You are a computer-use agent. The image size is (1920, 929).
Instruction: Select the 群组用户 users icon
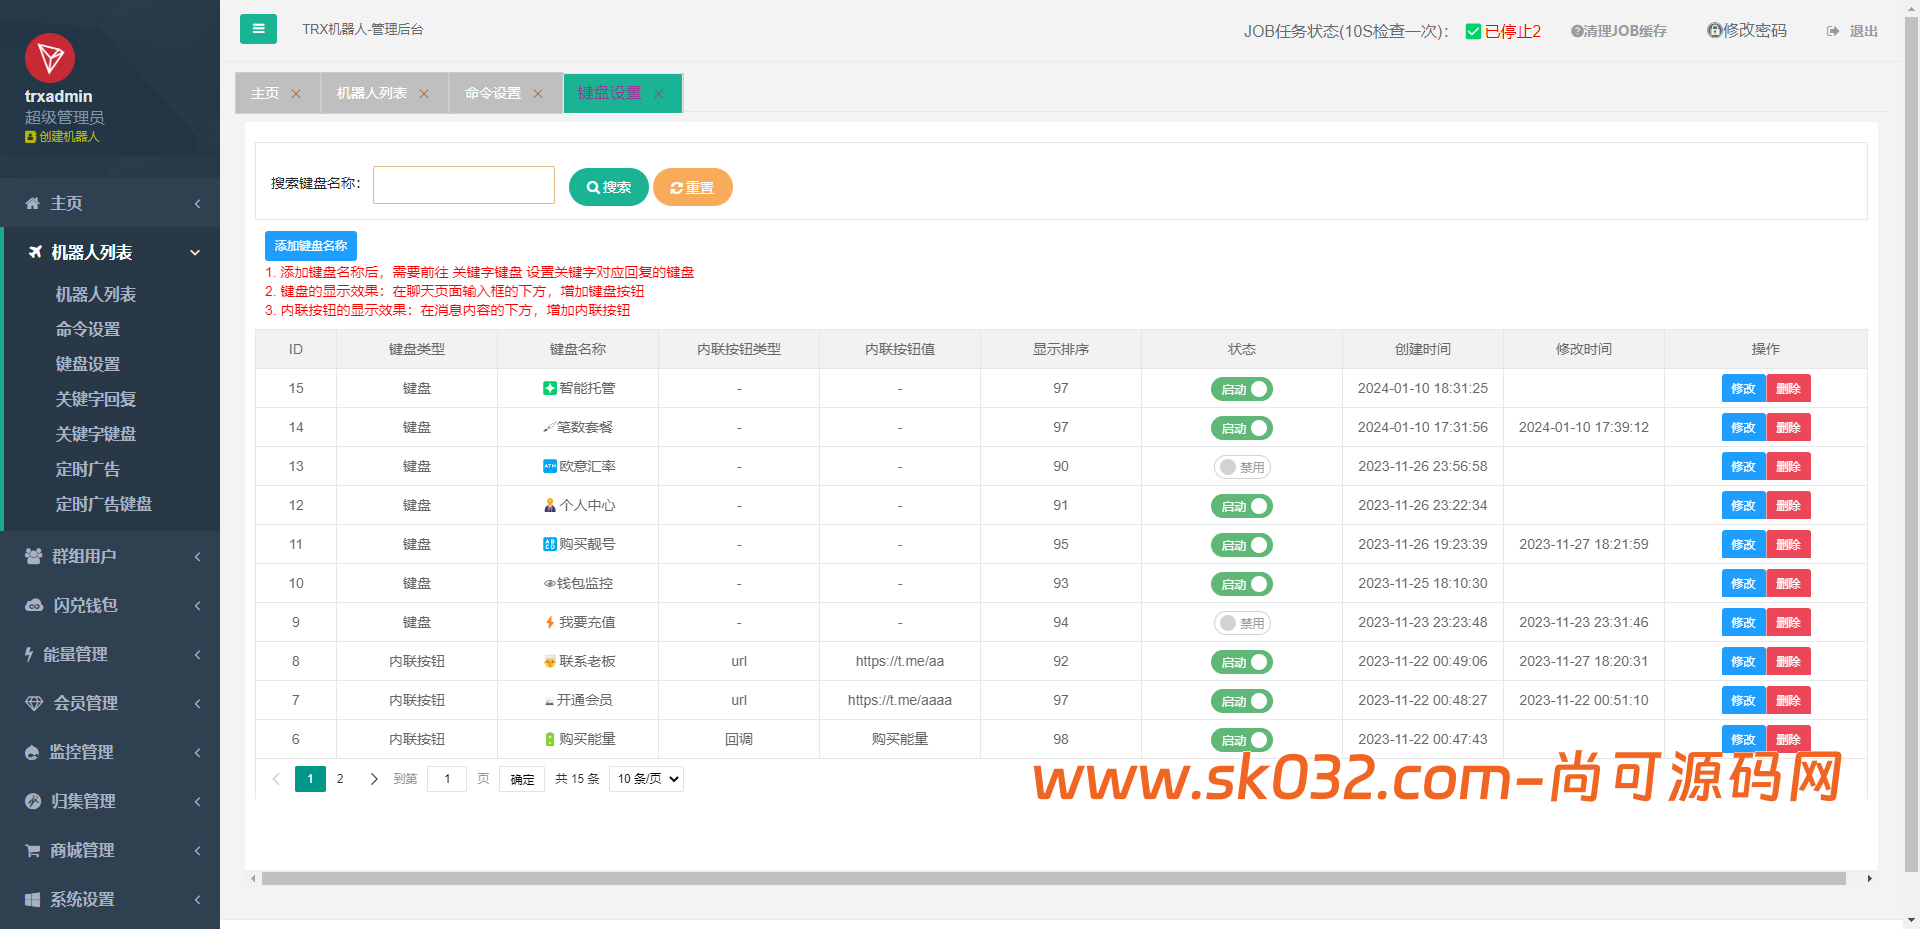(33, 556)
